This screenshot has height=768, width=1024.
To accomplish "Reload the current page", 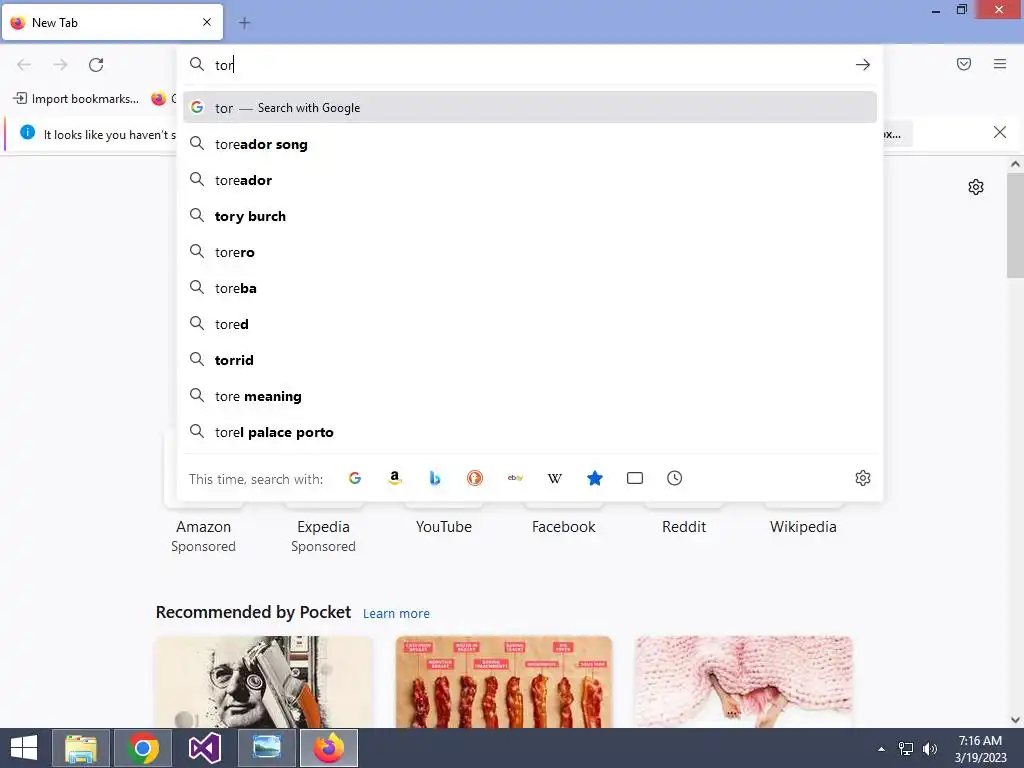I will click(96, 65).
